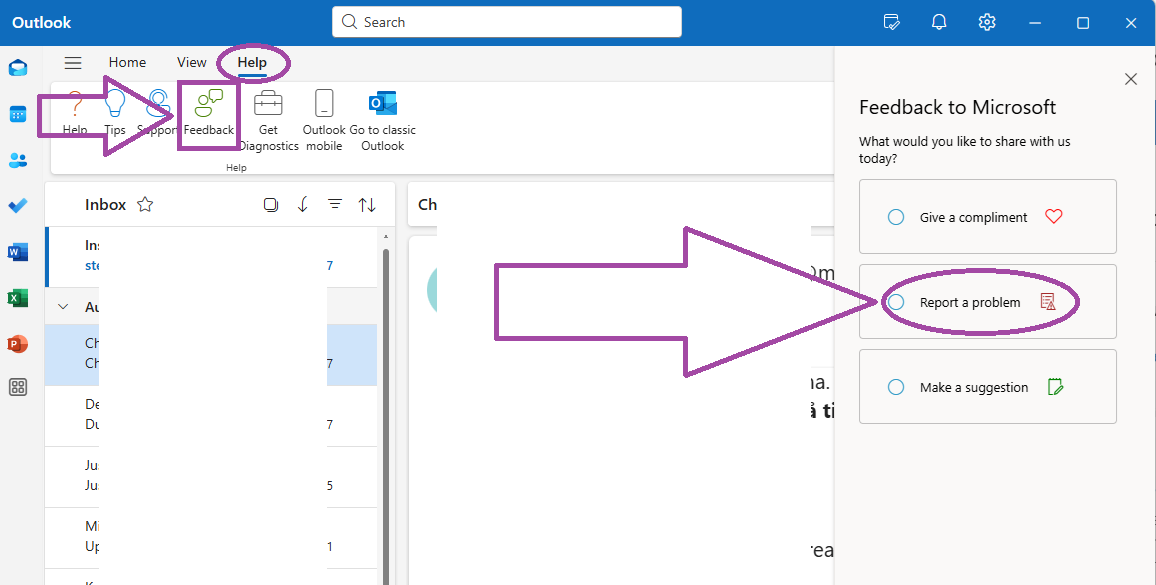The image size is (1156, 585).
Task: Close the Feedback to Microsoft panel
Action: 1131,79
